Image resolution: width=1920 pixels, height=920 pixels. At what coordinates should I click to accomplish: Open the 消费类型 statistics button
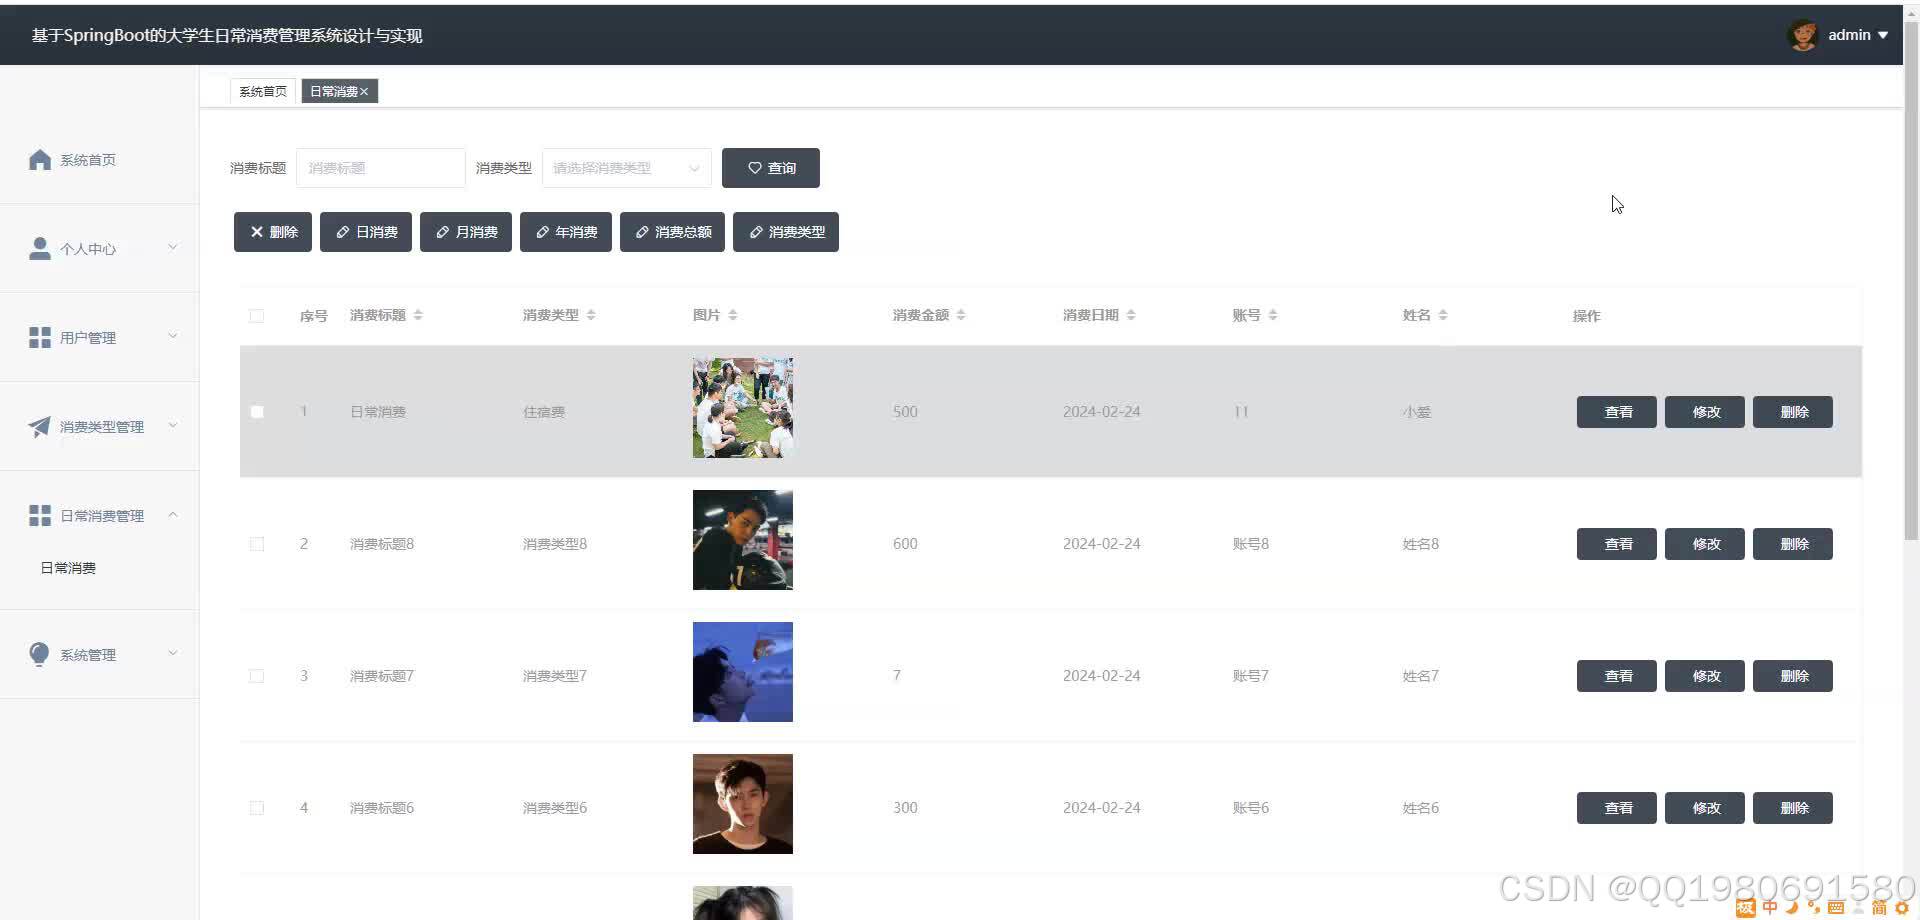pos(786,232)
